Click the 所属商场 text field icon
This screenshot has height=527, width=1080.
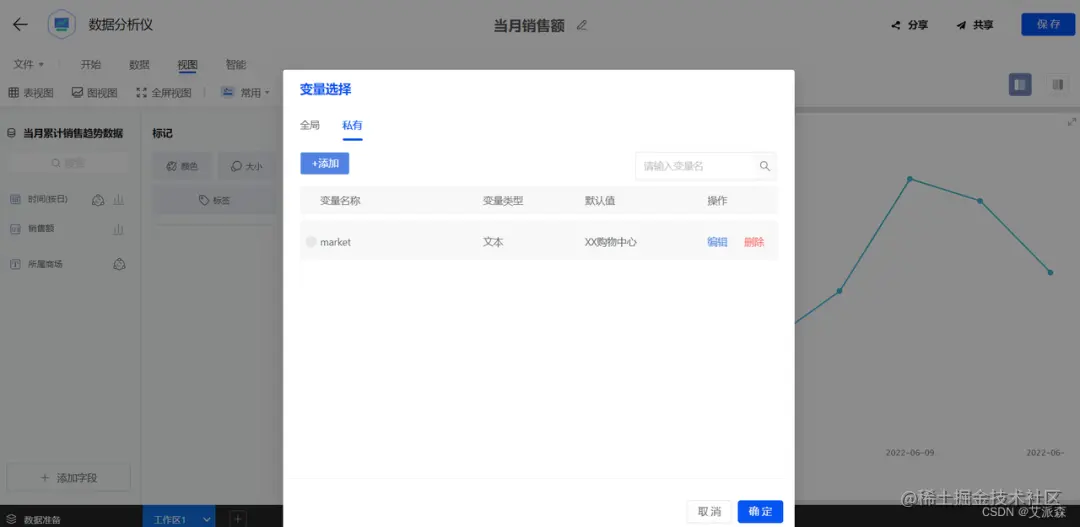(x=15, y=264)
